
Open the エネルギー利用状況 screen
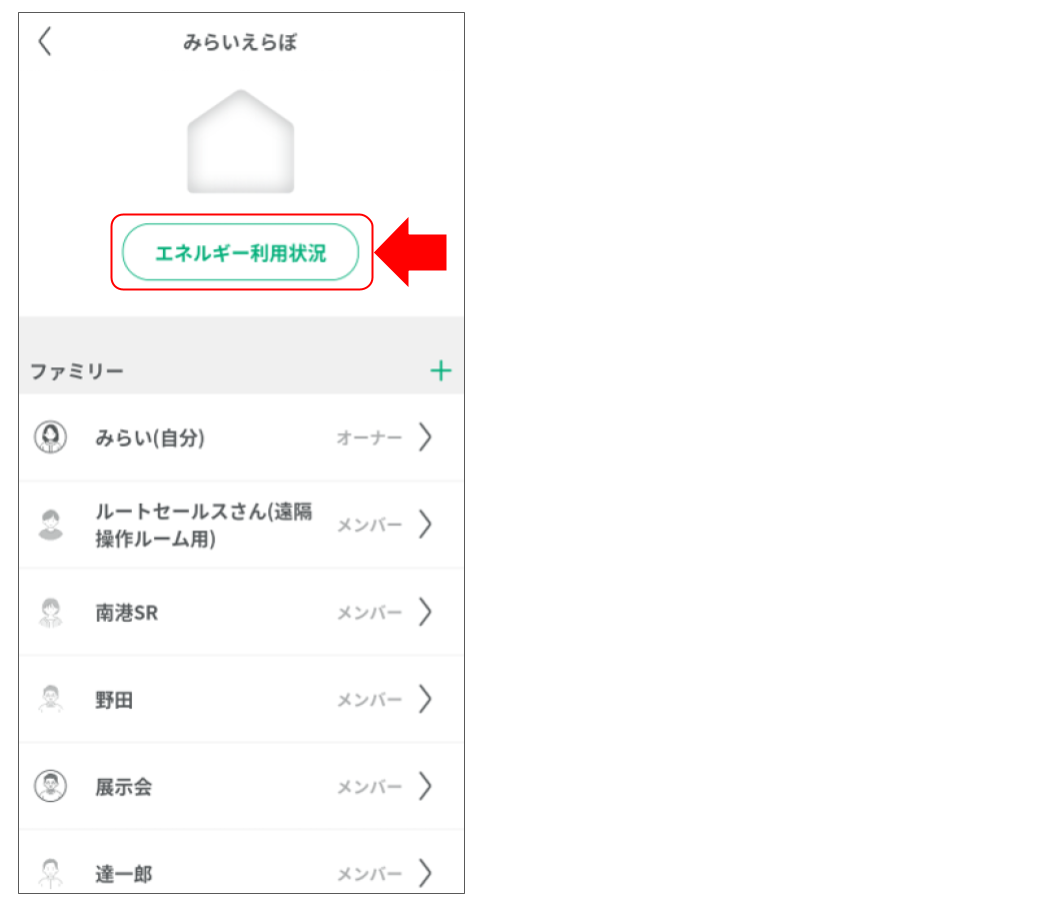(240, 252)
